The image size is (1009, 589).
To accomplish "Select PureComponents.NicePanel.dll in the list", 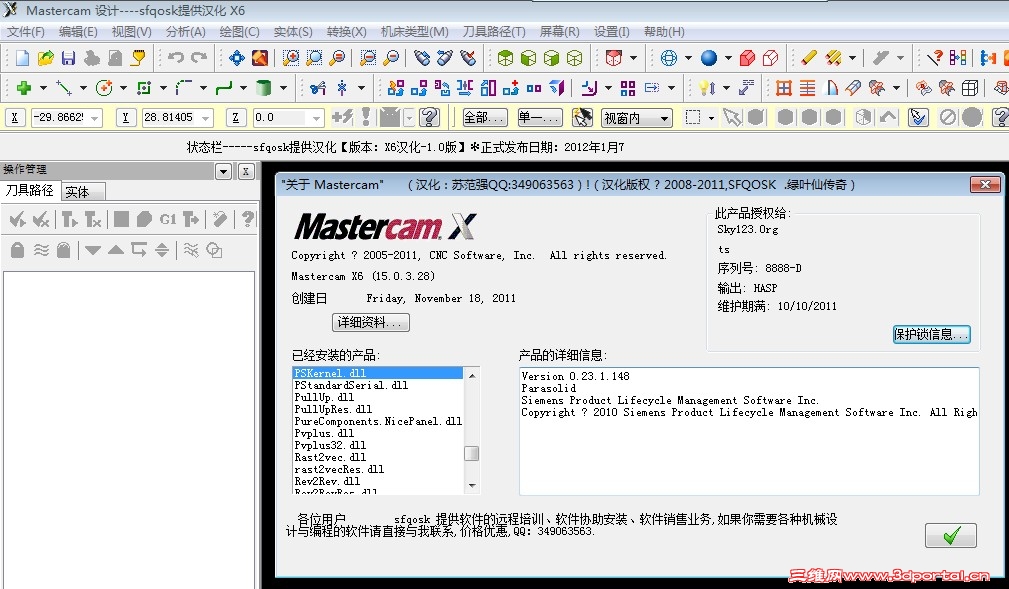I will [378, 421].
